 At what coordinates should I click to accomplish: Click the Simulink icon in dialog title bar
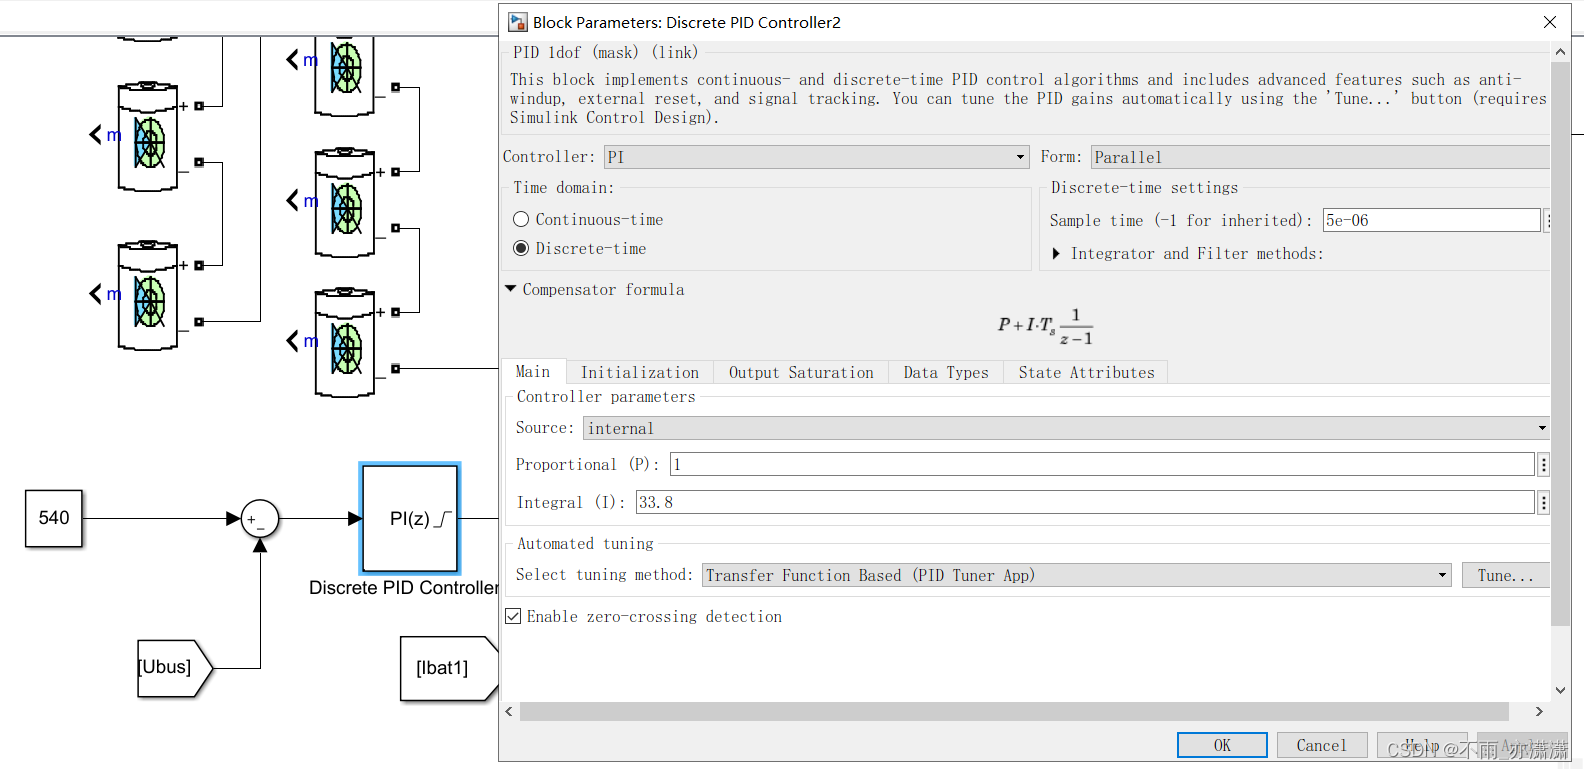(x=517, y=22)
